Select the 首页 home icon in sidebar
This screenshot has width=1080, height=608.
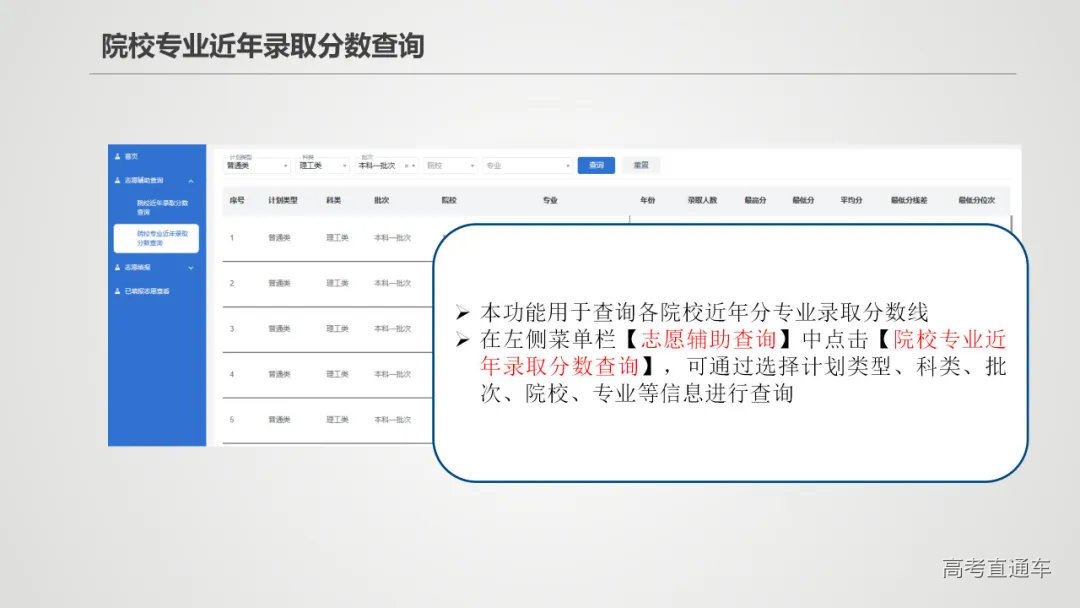pyautogui.click(x=117, y=156)
